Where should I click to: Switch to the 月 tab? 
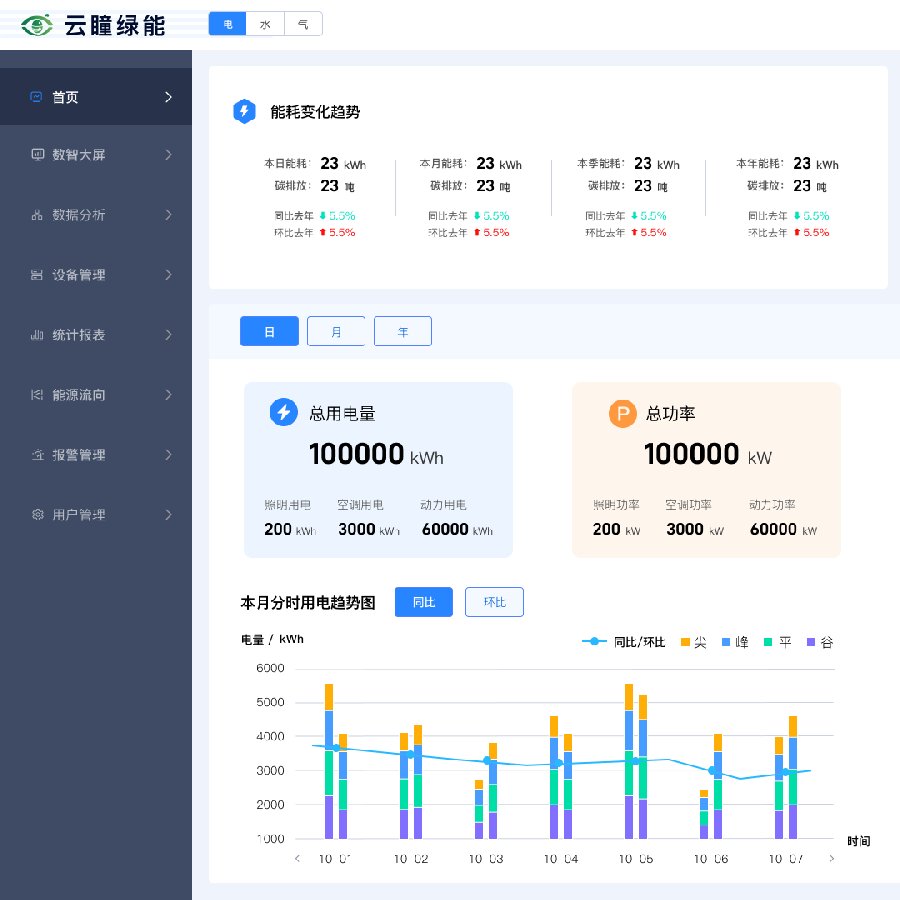(335, 331)
